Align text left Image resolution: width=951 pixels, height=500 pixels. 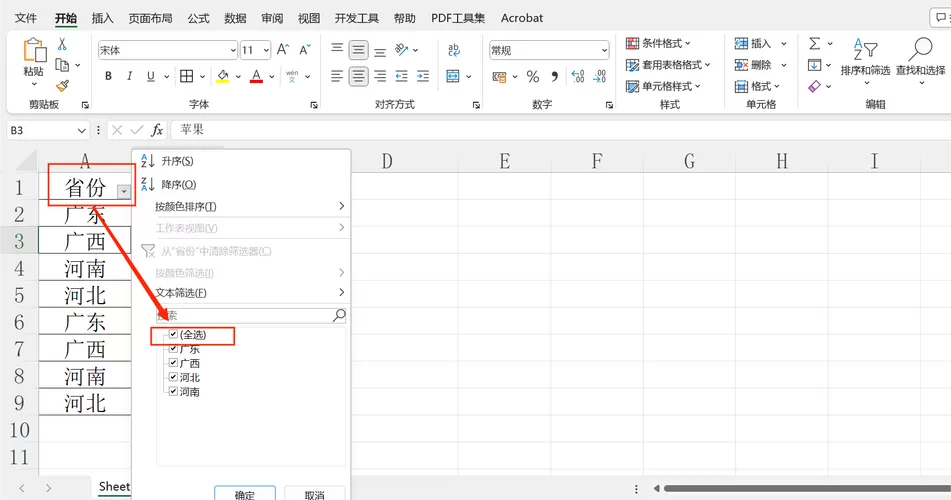[337, 76]
